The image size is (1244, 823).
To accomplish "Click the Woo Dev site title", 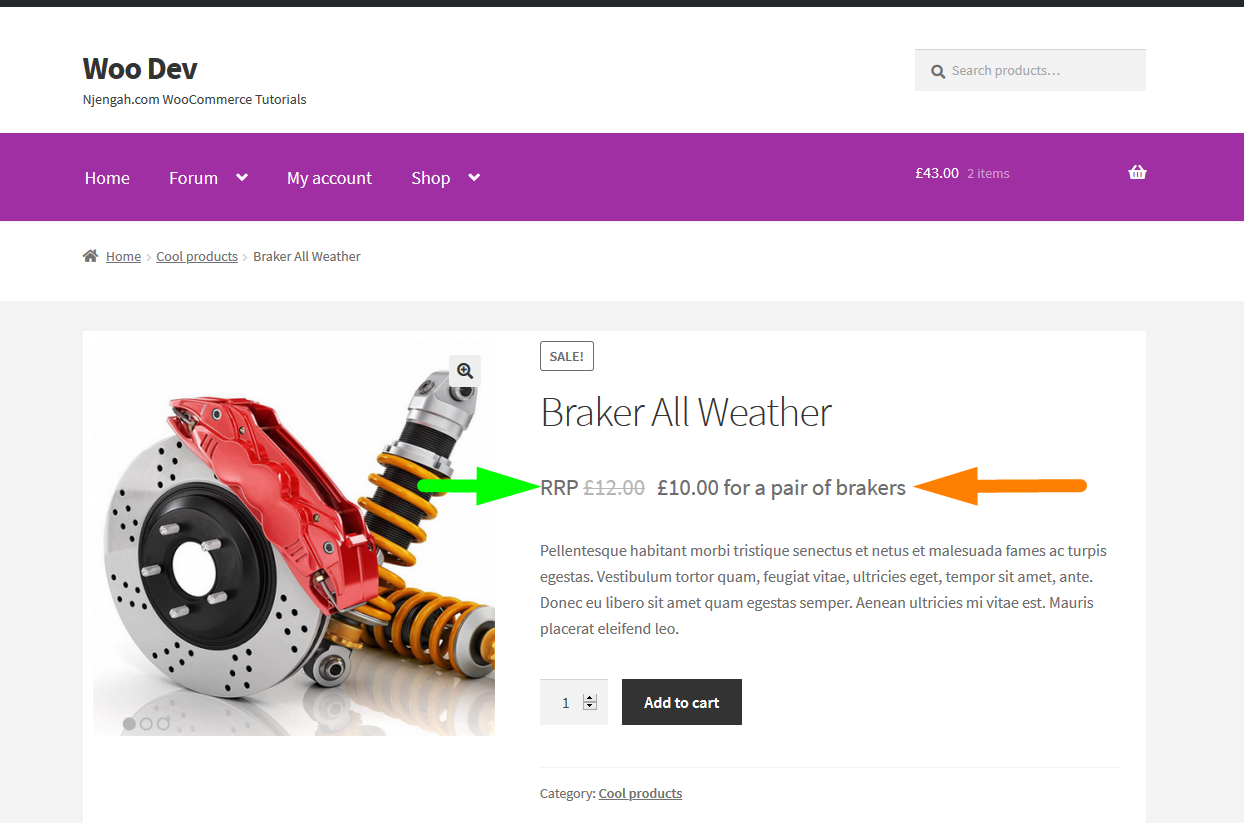I will [140, 68].
